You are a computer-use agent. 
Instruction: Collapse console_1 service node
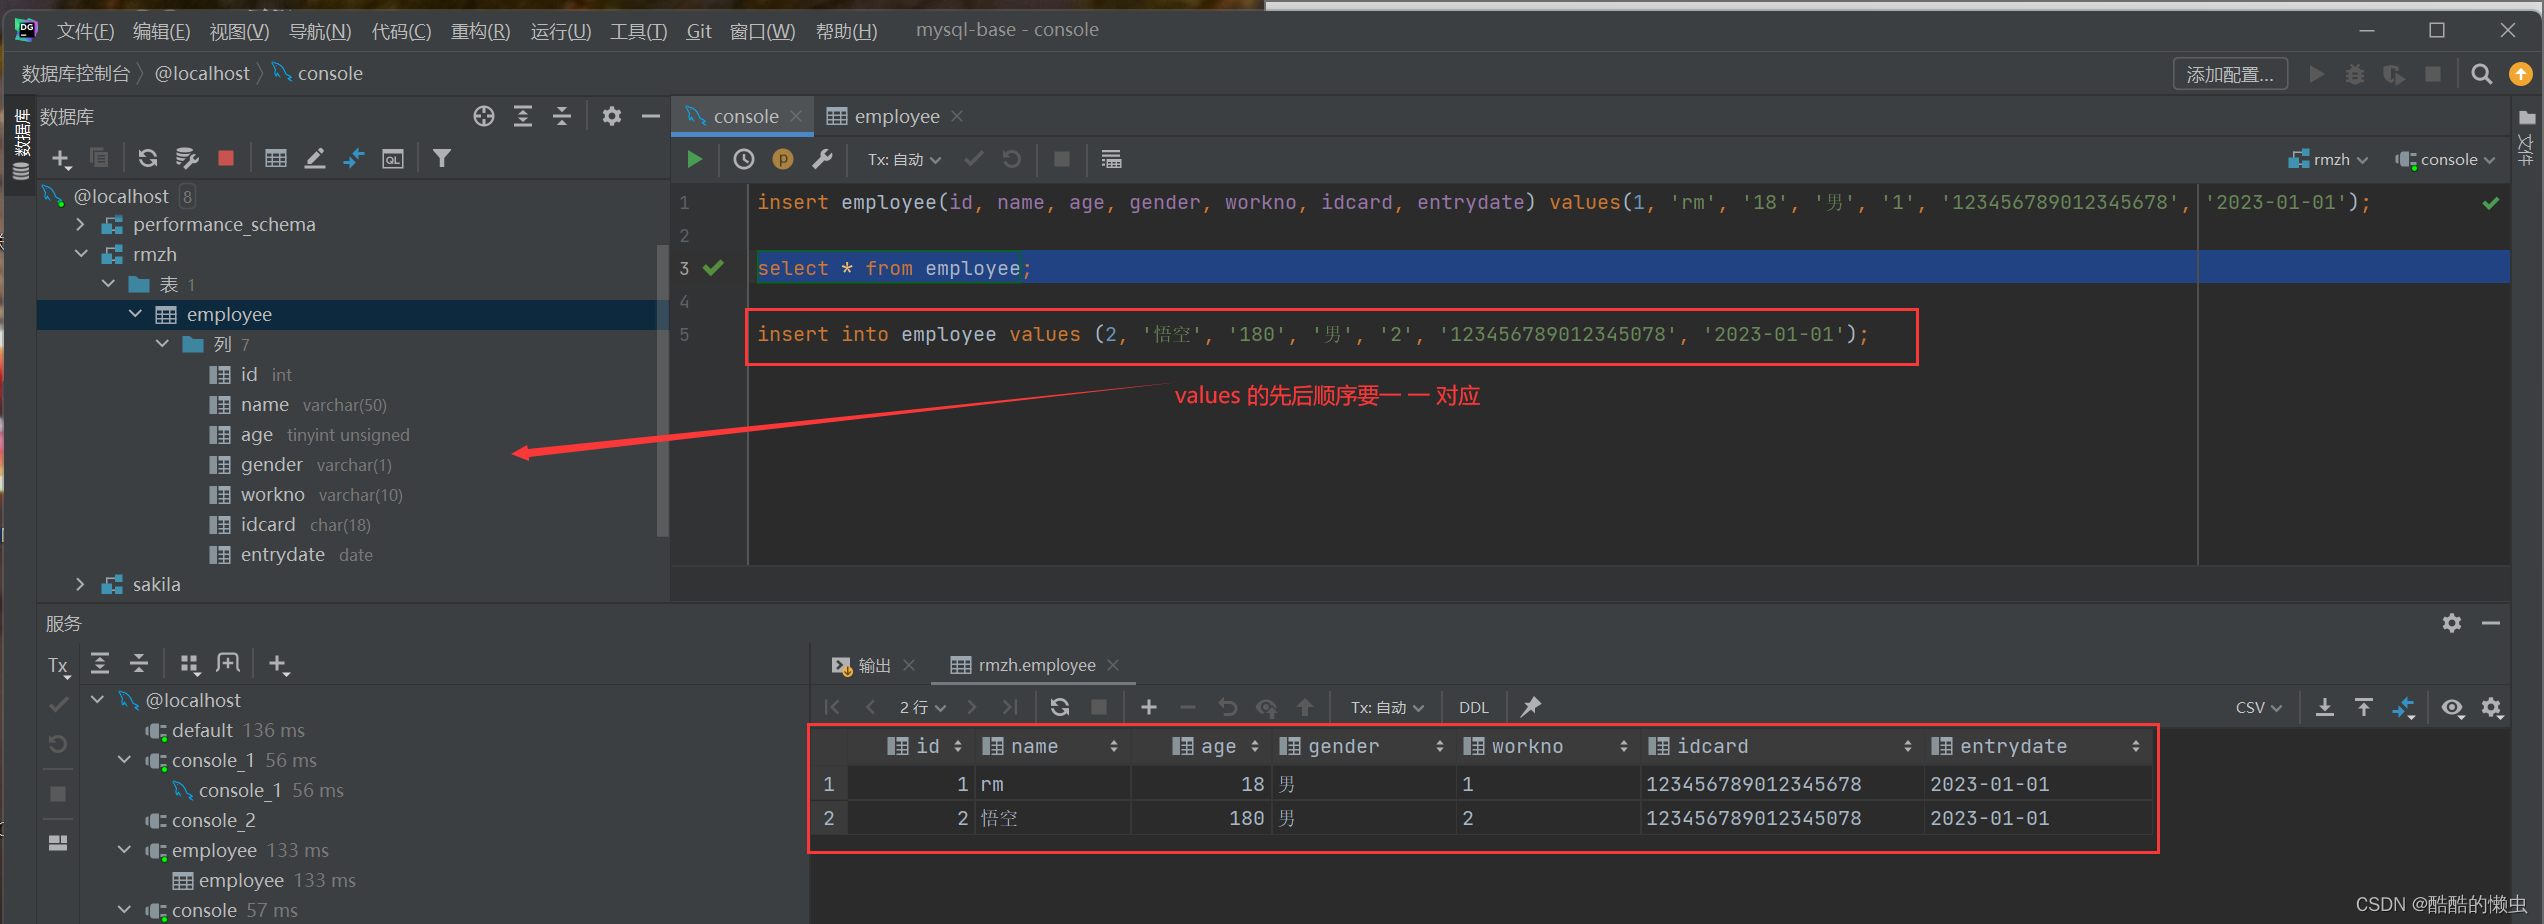124,760
